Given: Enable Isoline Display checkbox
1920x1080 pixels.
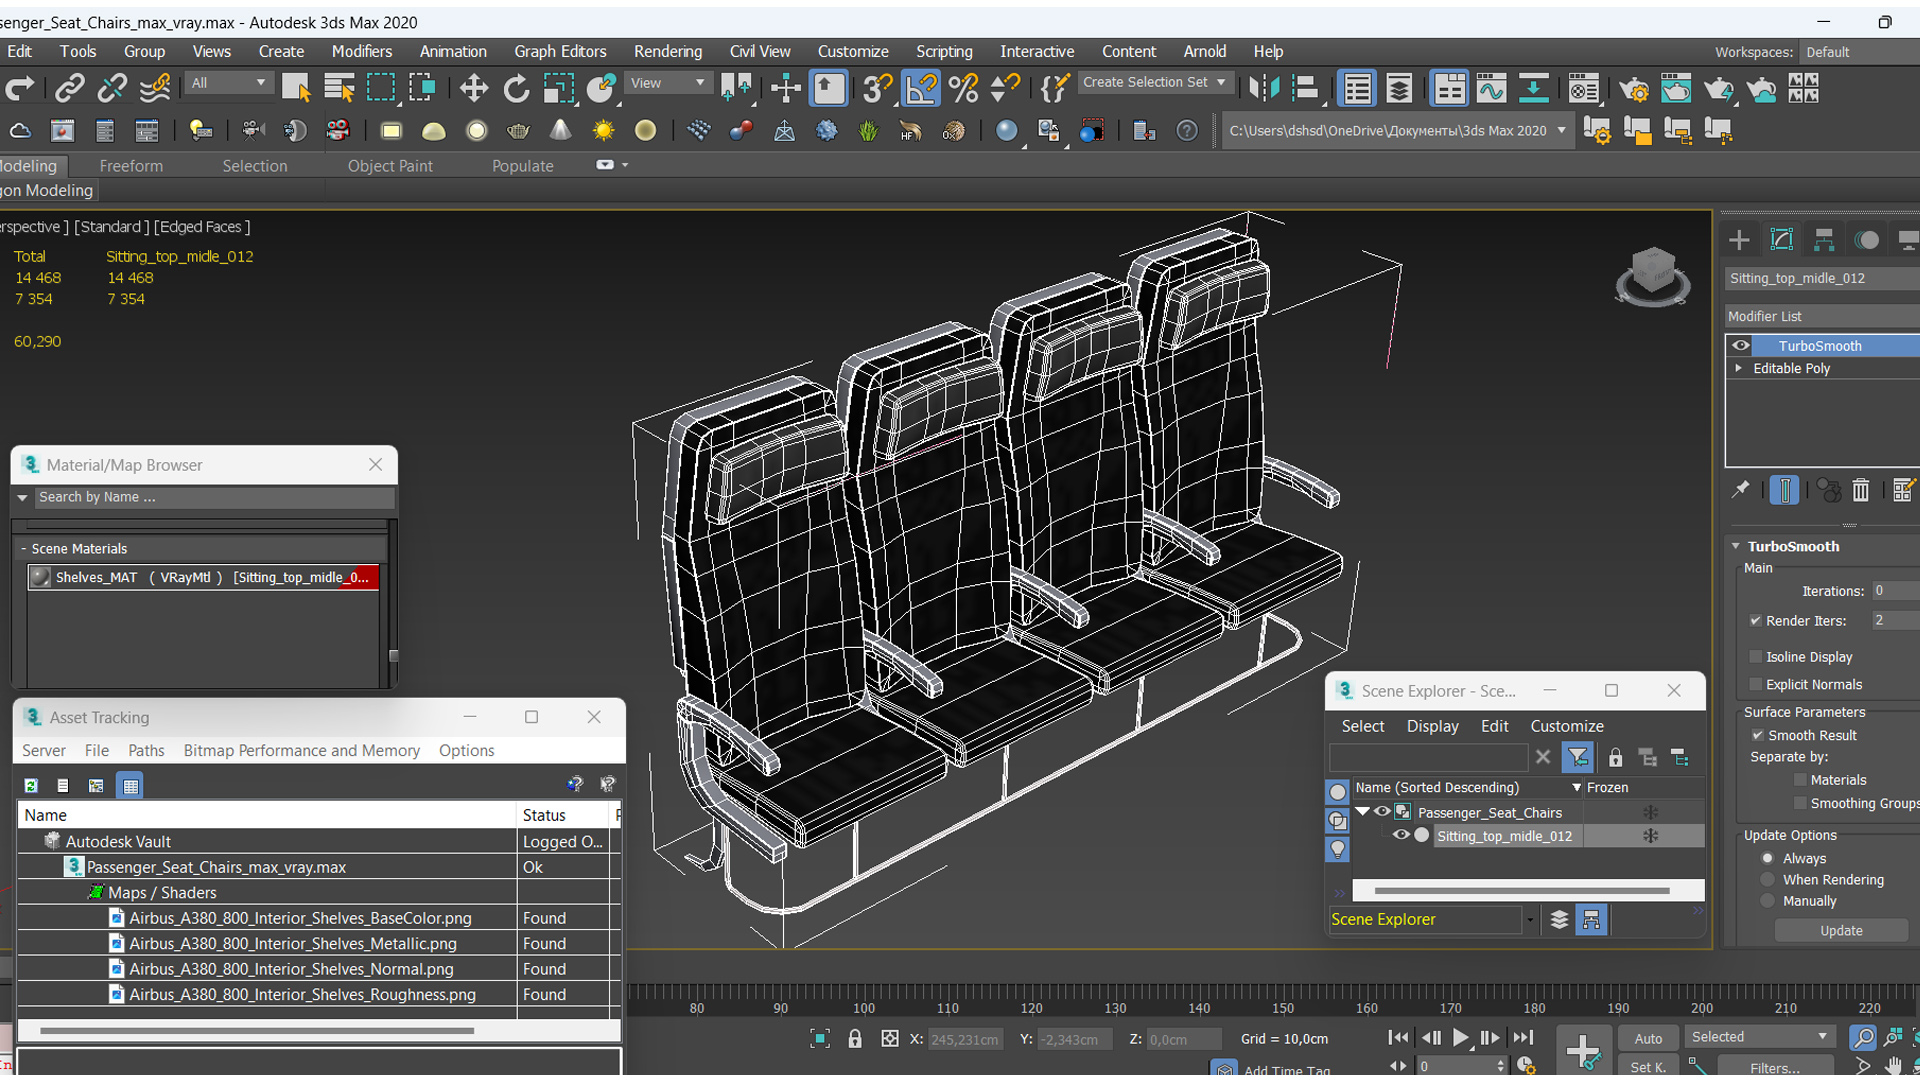Looking at the screenshot, I should pyautogui.click(x=1756, y=657).
